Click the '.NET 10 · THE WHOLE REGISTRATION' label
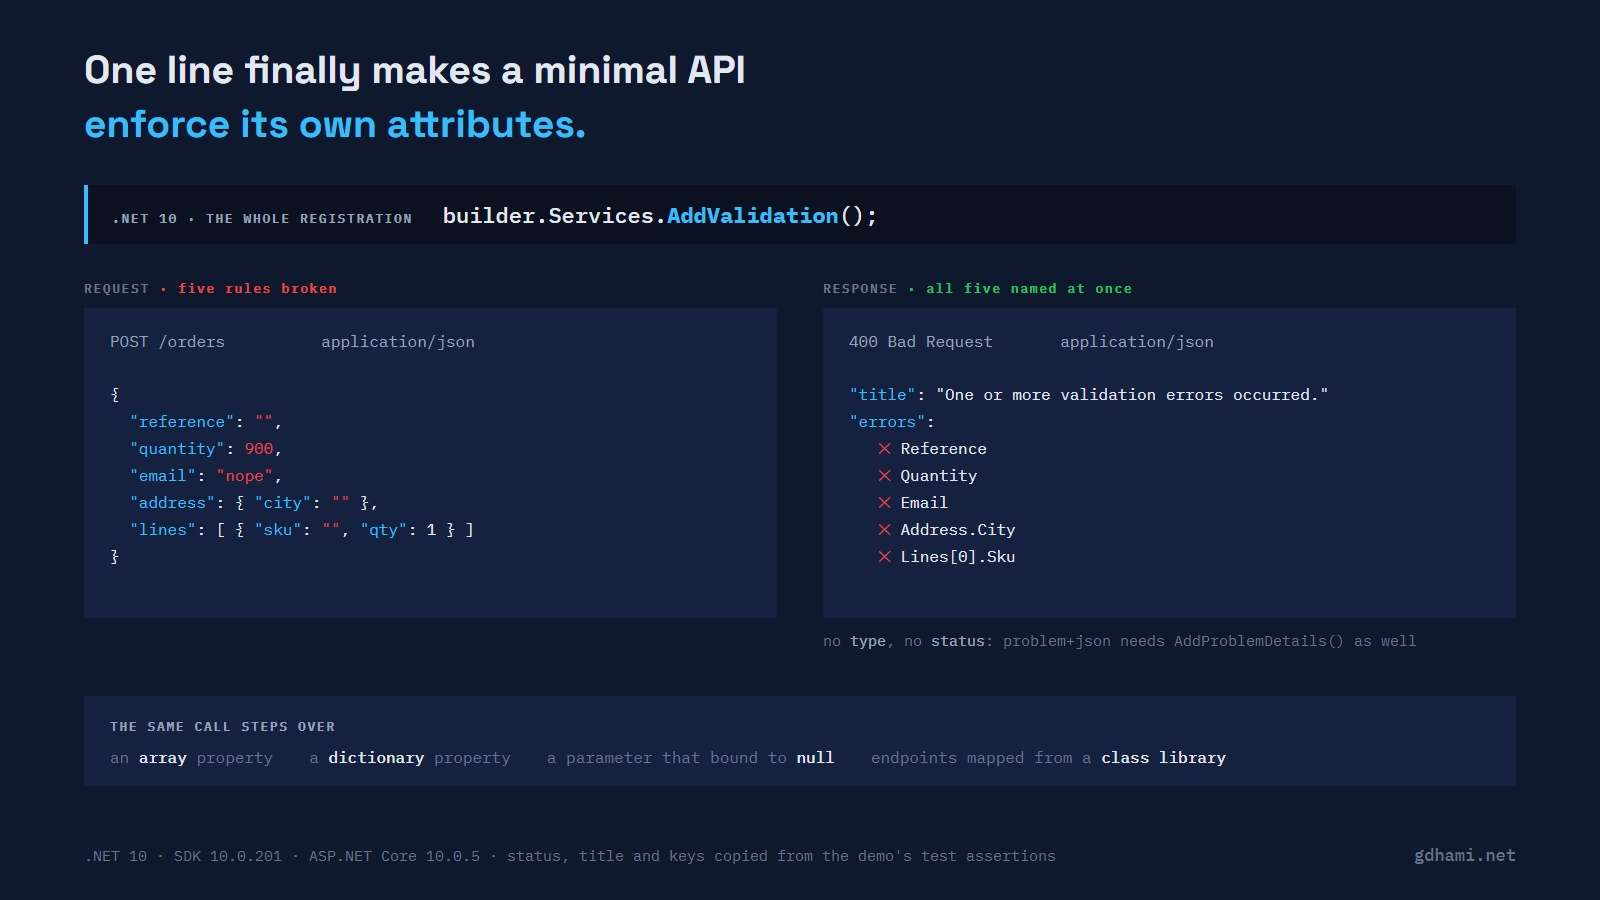 [x=262, y=219]
